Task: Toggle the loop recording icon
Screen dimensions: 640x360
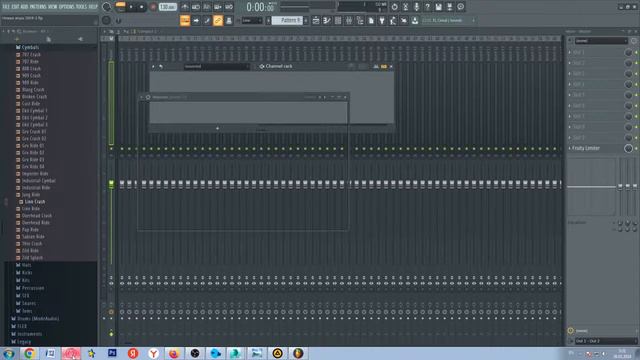Action: [x=229, y=7]
